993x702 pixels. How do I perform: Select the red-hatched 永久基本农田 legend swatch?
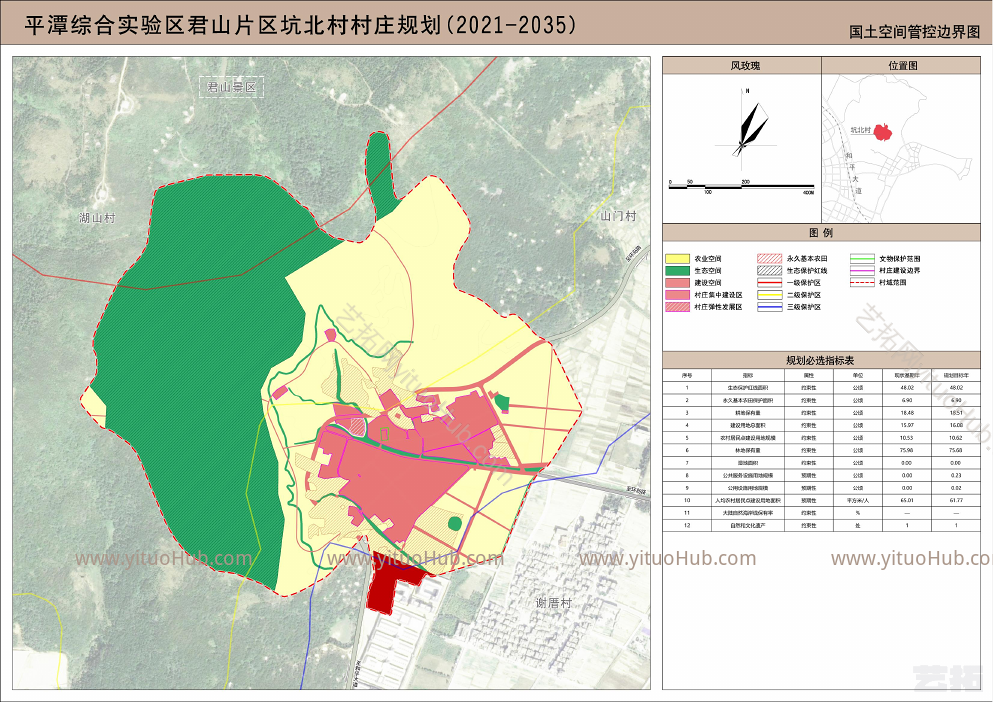[x=769, y=259]
